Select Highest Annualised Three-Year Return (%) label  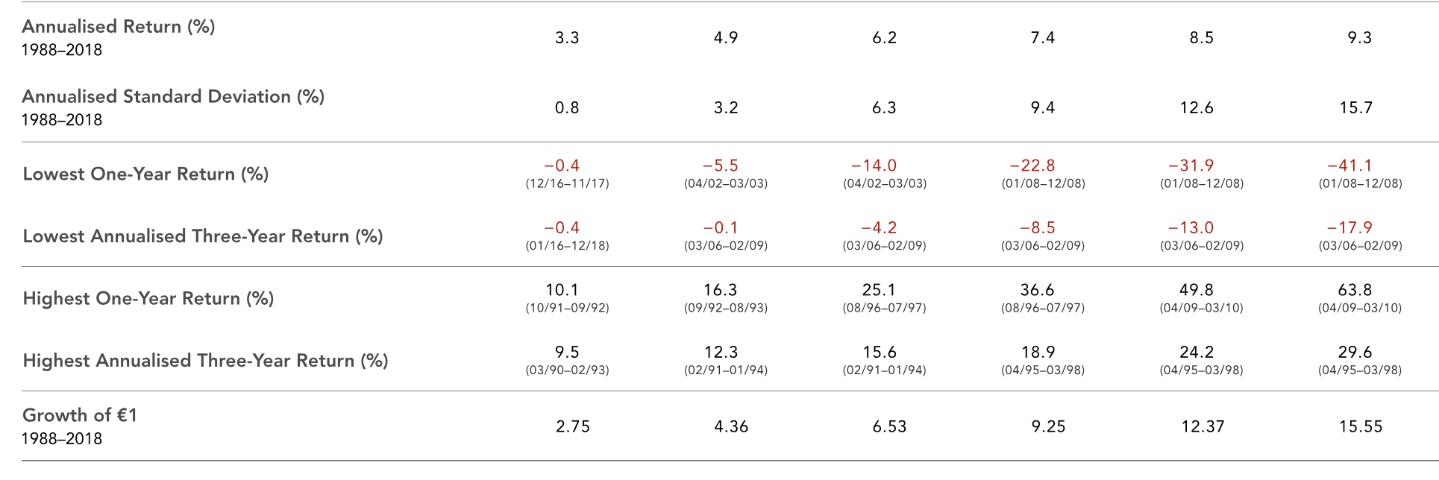coord(205,361)
